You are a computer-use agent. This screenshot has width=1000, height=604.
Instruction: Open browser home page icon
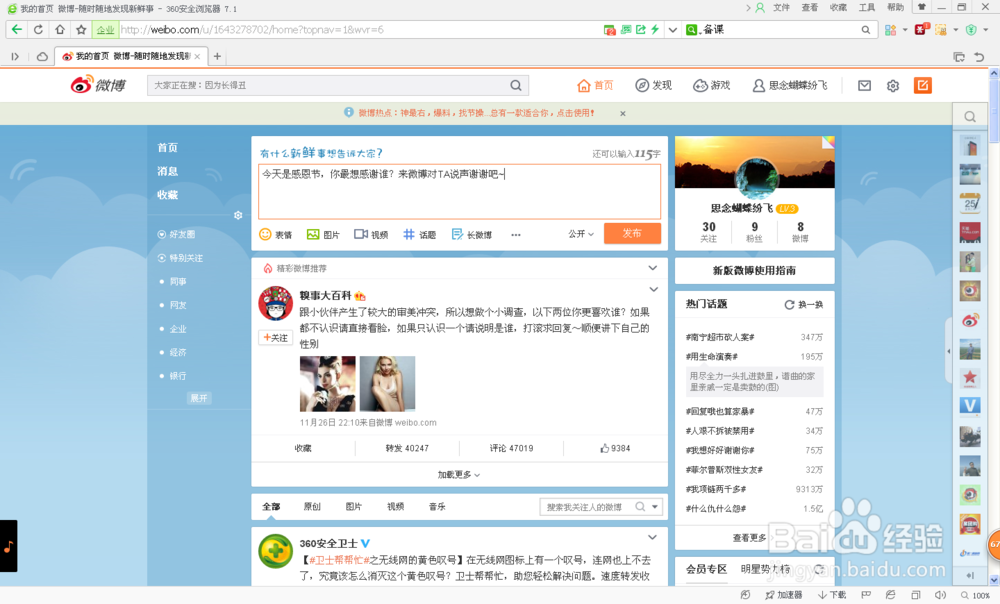click(x=59, y=29)
